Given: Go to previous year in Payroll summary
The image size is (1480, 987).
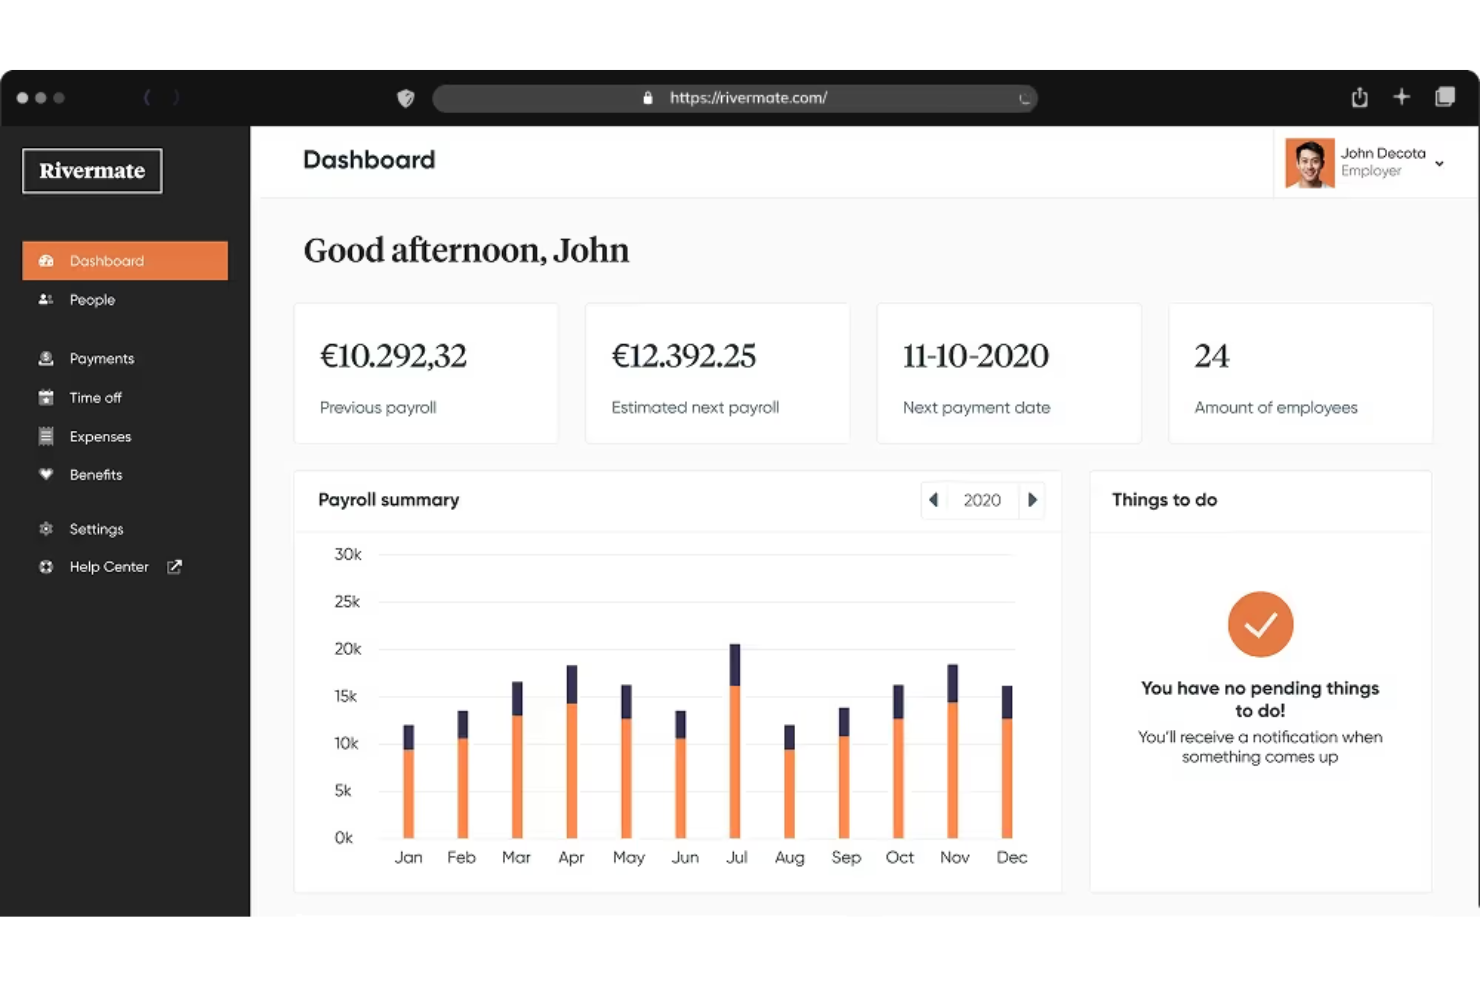Looking at the screenshot, I should (x=933, y=499).
